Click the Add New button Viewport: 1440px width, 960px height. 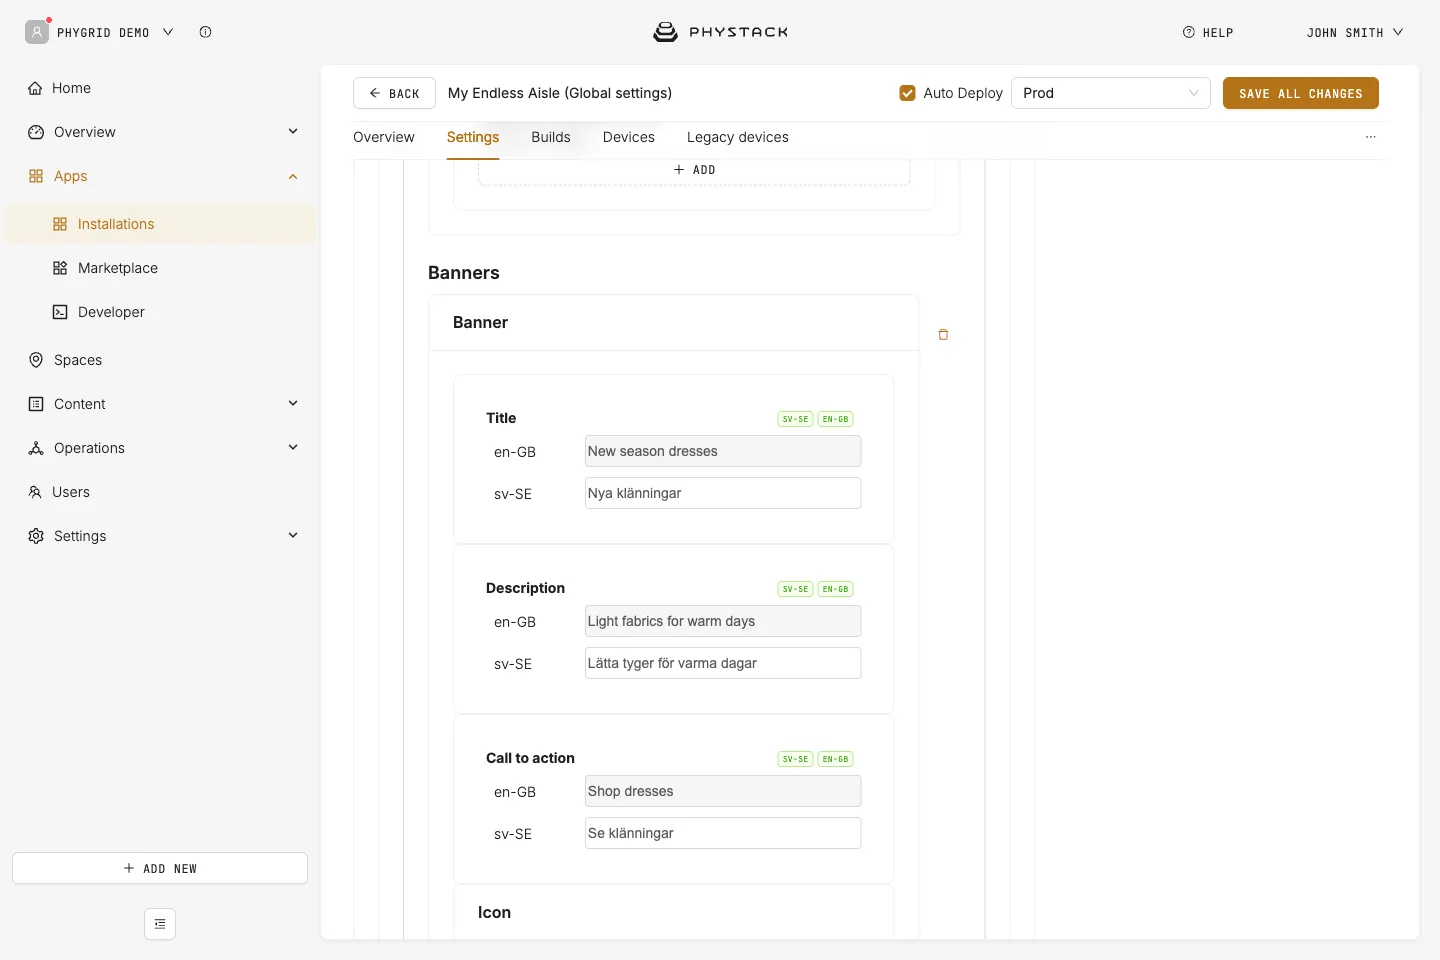(160, 868)
